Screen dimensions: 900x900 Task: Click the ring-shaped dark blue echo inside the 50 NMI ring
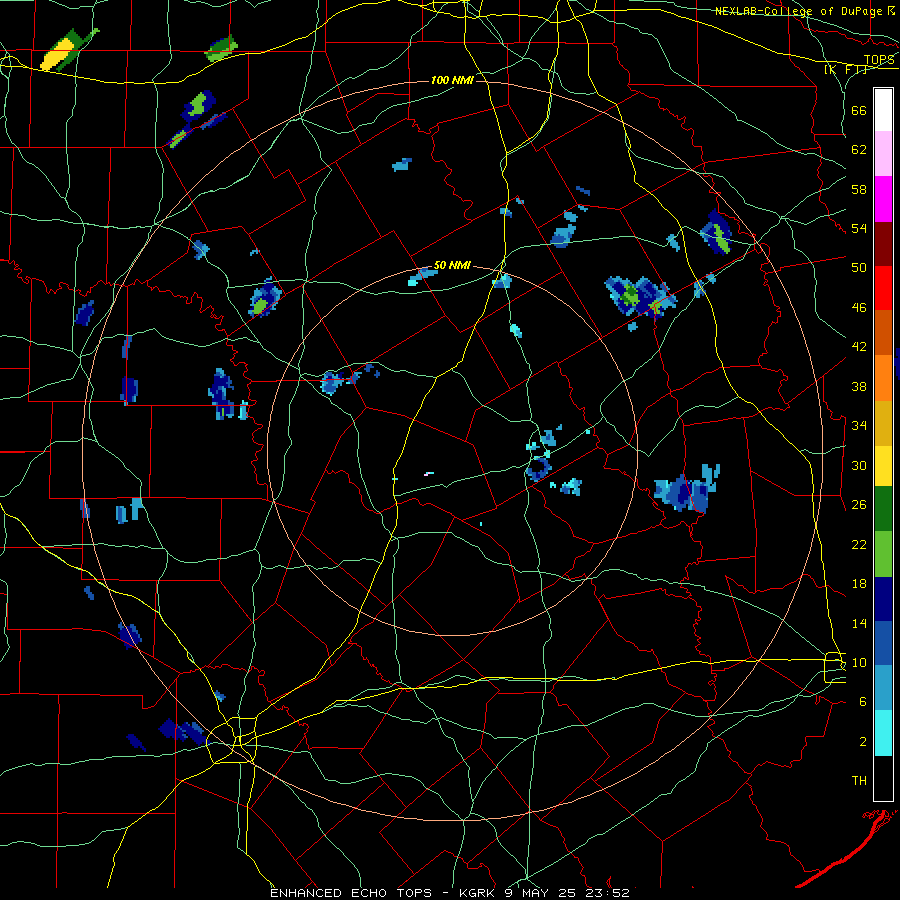coord(538,468)
